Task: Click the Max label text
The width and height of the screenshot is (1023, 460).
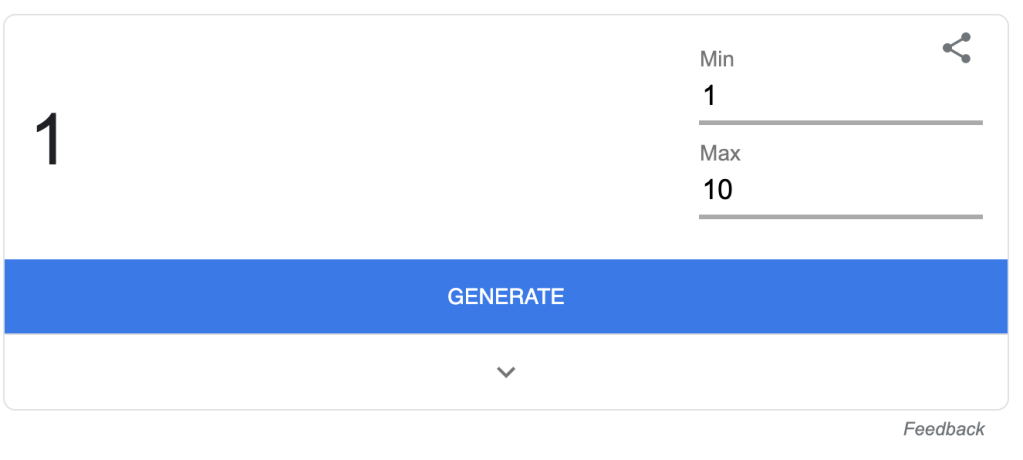Action: [x=720, y=153]
